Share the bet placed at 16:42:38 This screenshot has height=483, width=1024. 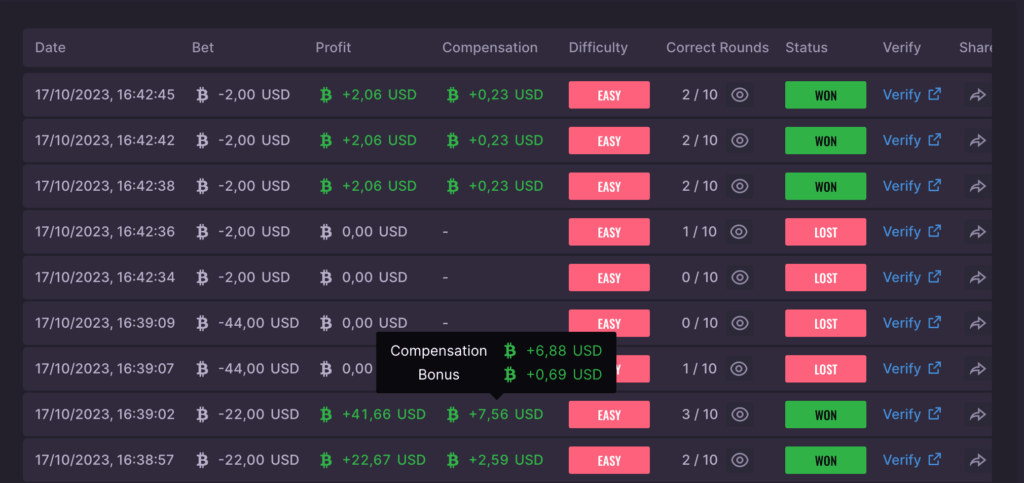(977, 187)
